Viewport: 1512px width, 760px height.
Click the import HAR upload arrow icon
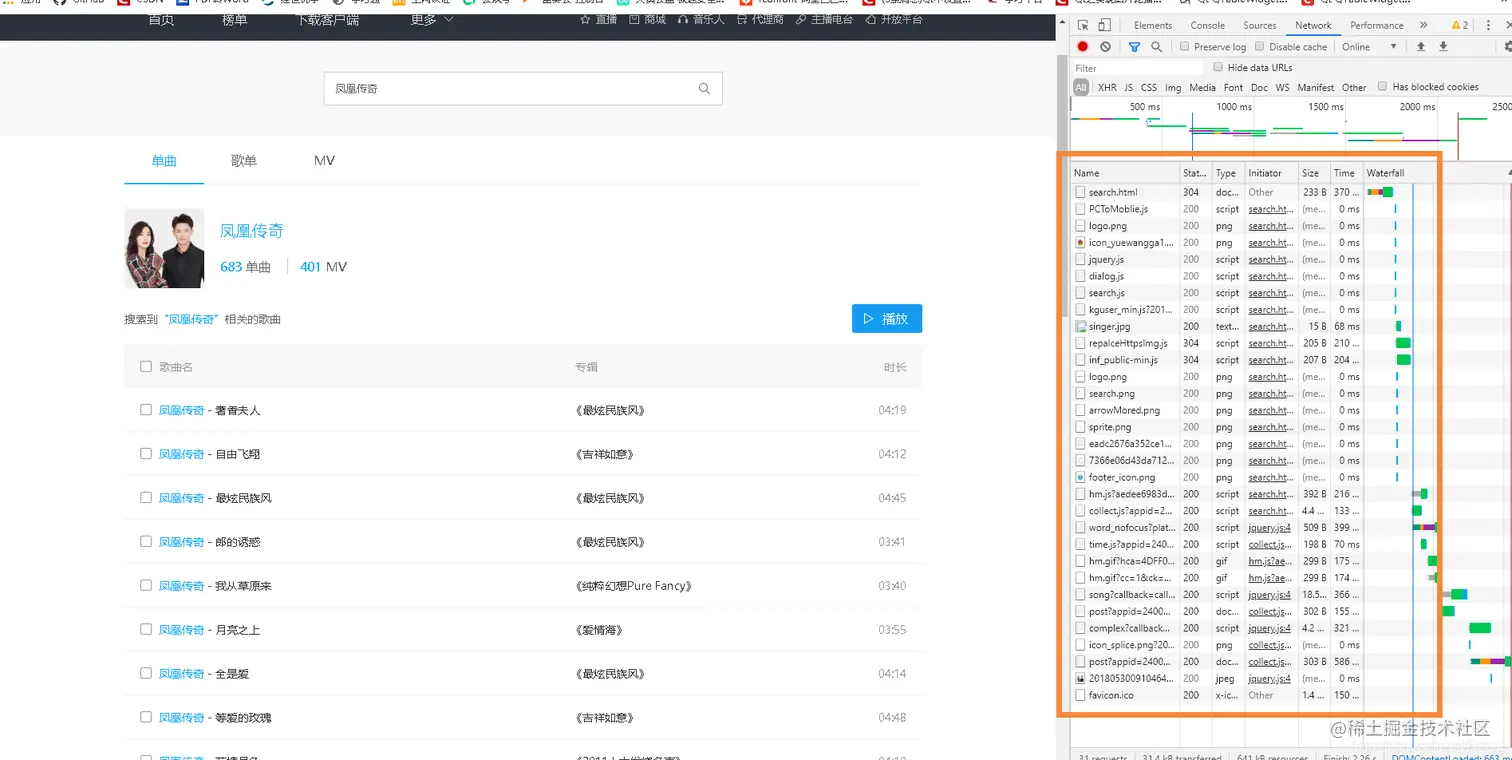click(x=1421, y=47)
